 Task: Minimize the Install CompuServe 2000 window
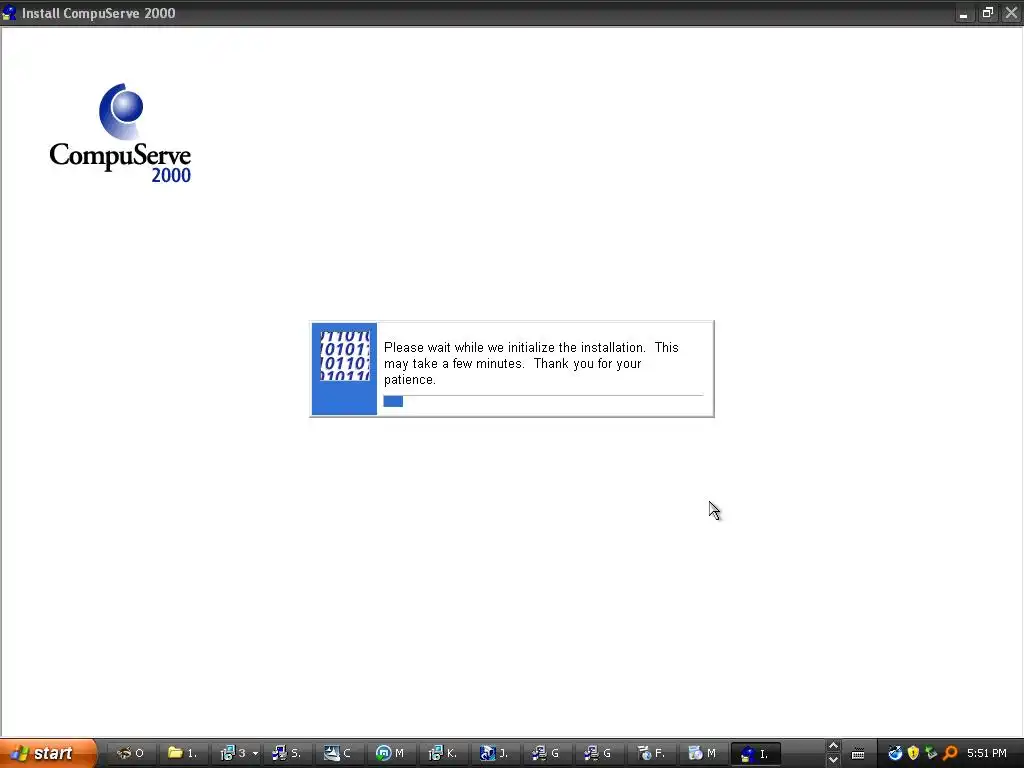[x=963, y=13]
